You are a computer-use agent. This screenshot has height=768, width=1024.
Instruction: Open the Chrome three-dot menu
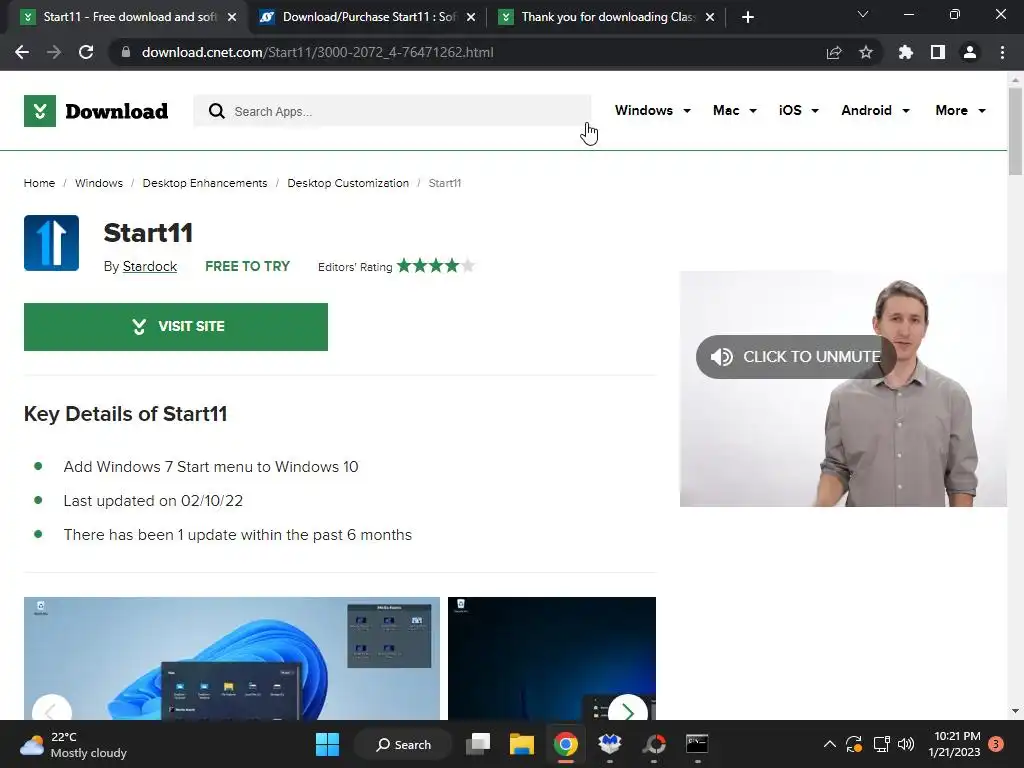[1002, 52]
